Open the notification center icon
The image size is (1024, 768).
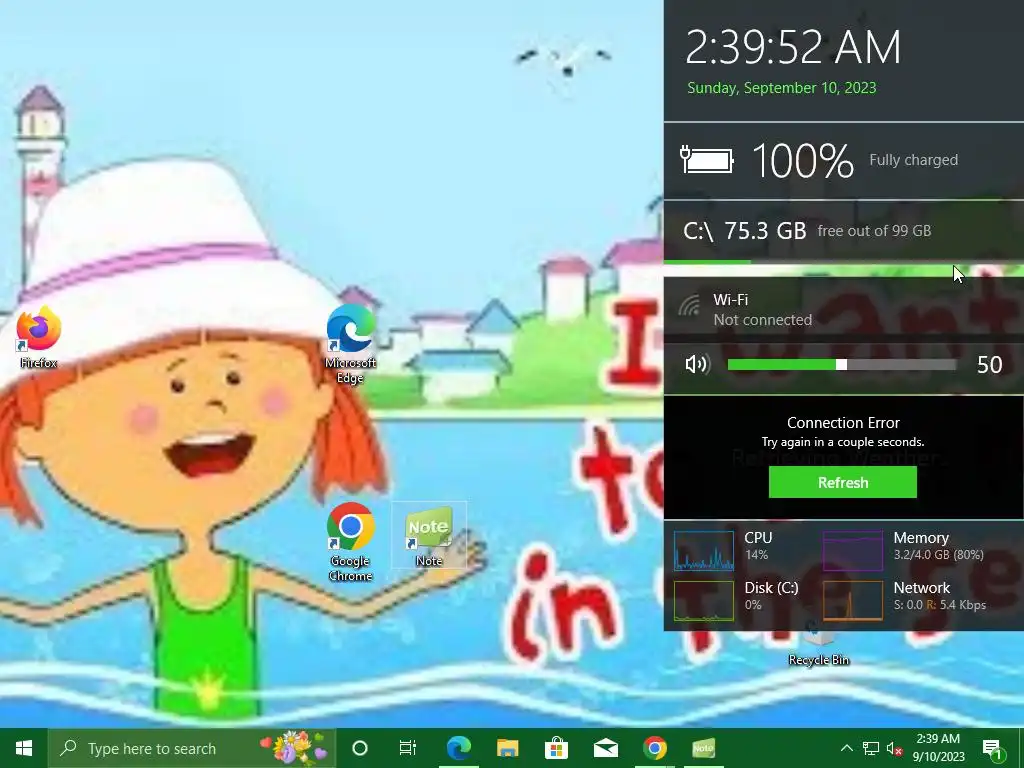(x=992, y=748)
